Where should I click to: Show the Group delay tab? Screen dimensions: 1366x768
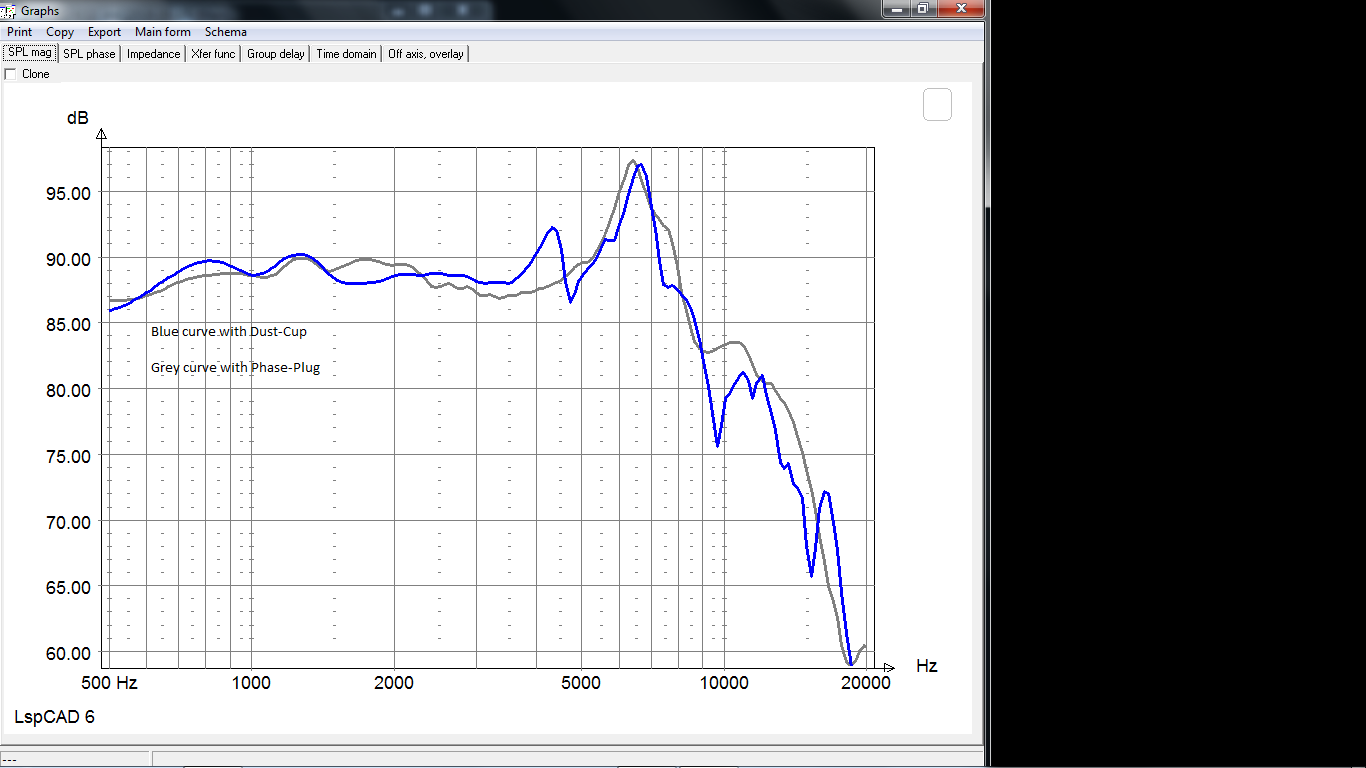tap(276, 54)
